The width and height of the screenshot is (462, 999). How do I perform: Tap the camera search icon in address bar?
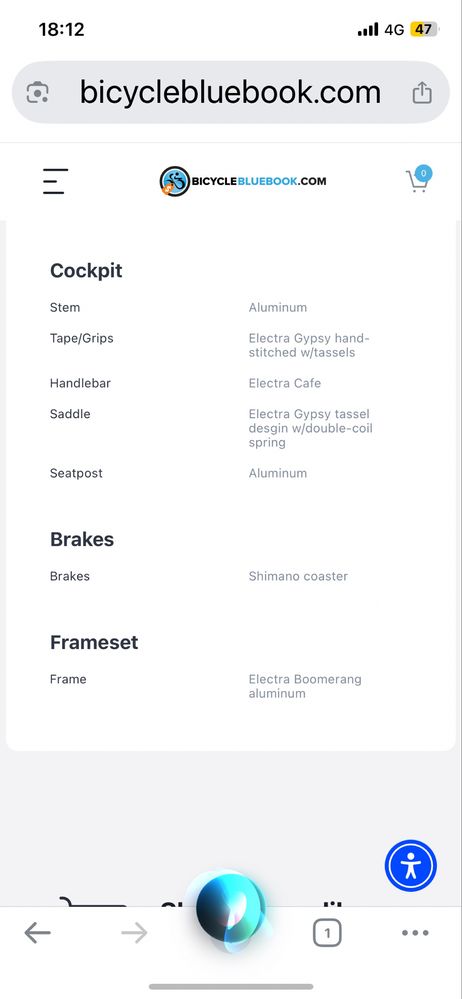pos(38,93)
